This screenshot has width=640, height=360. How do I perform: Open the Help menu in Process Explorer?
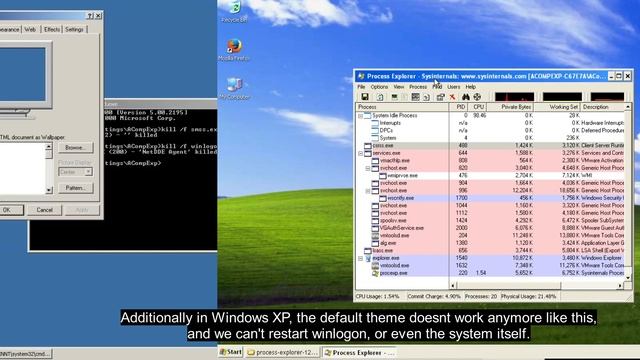point(471,87)
